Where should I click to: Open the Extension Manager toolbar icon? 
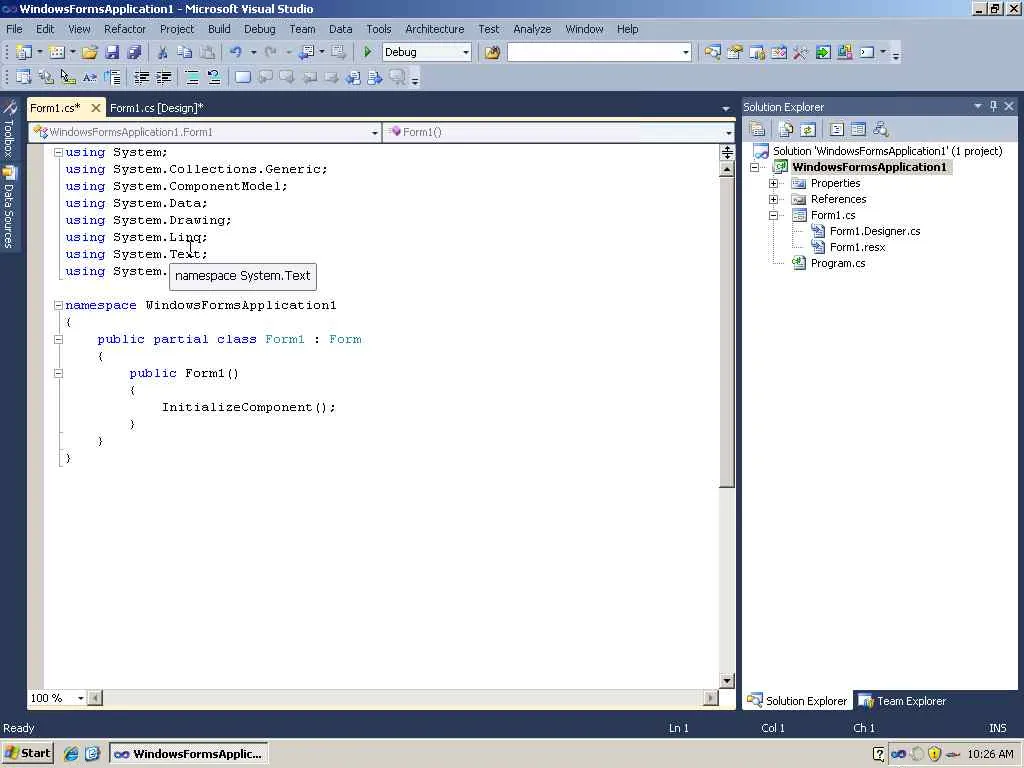pos(845,52)
